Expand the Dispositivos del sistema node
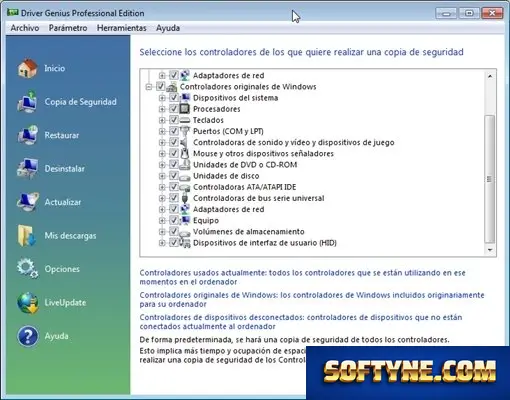 pyautogui.click(x=162, y=98)
